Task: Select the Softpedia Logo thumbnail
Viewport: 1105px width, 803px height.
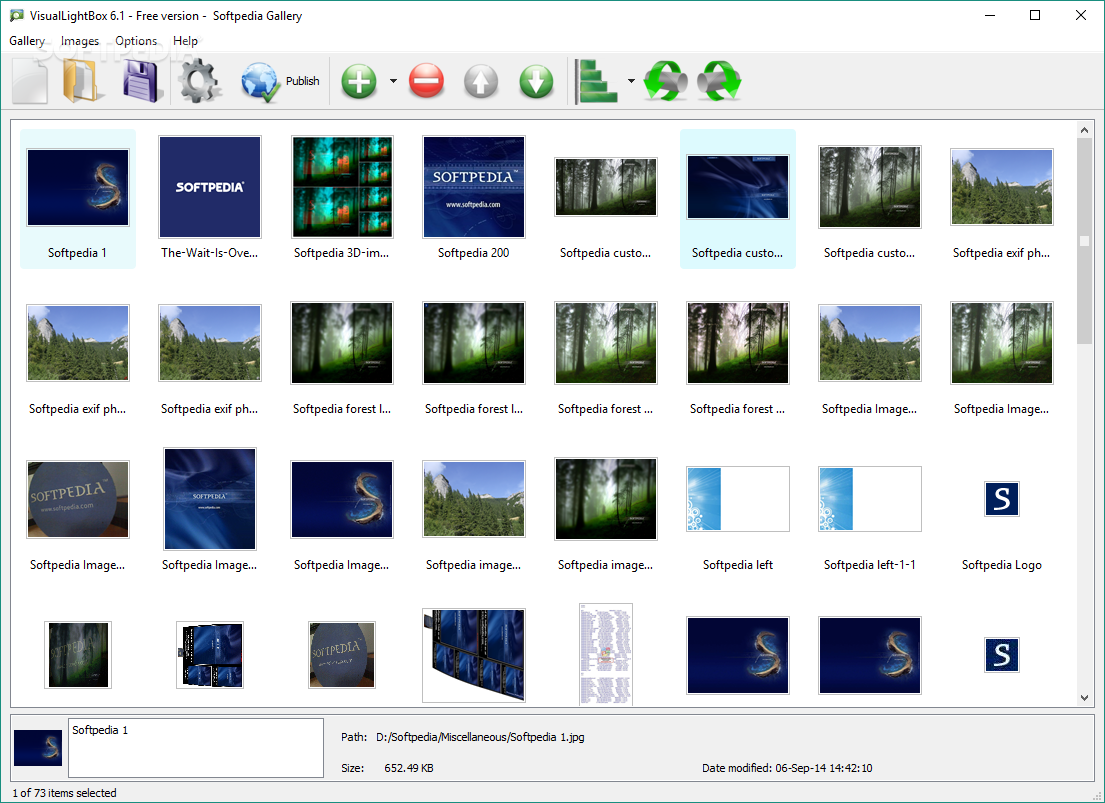Action: (x=1001, y=499)
